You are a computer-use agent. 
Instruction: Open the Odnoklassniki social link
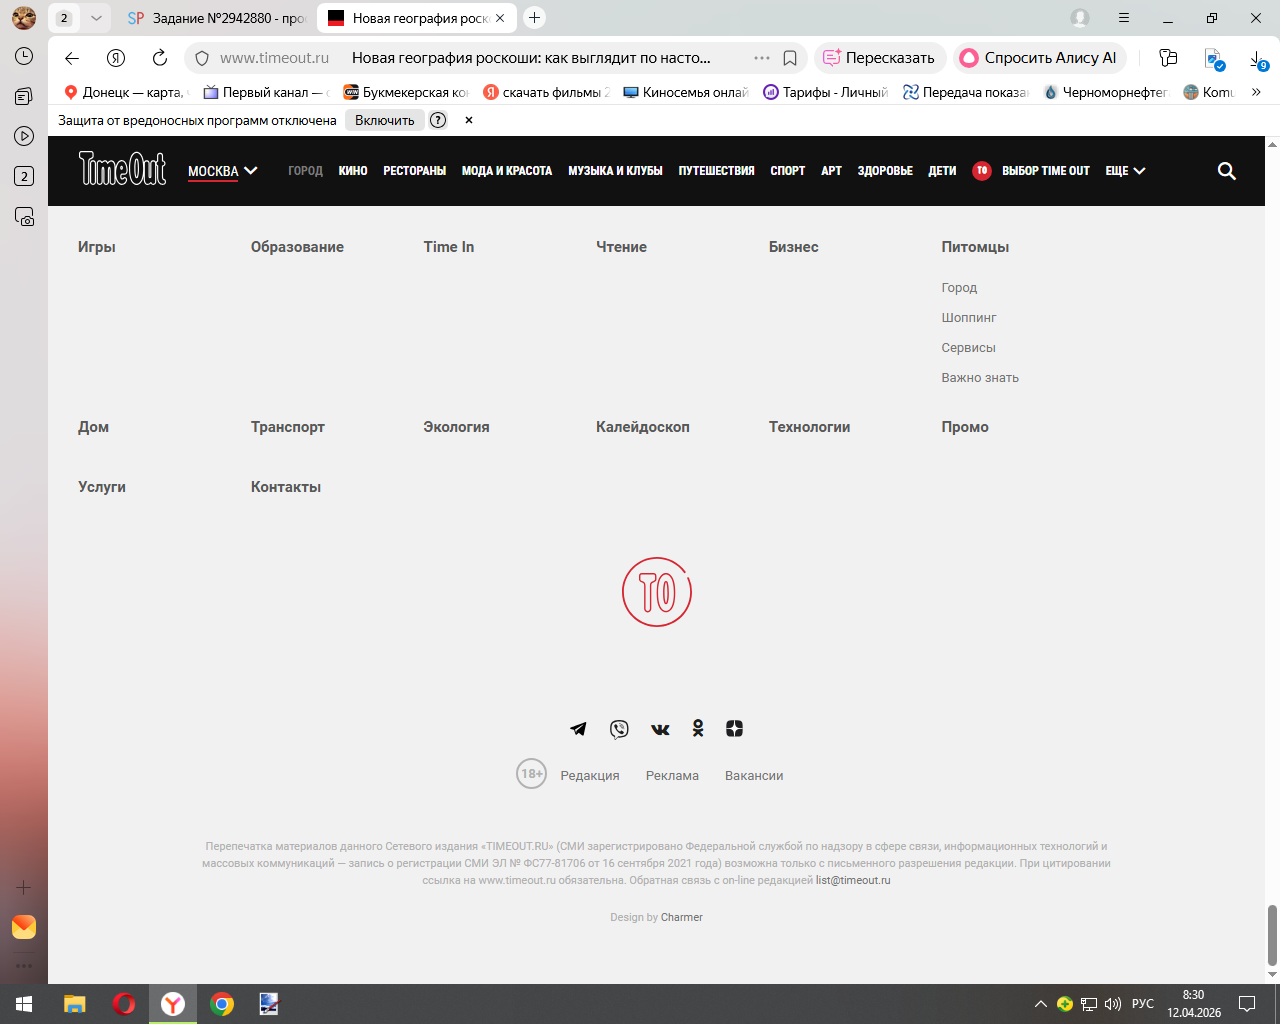pos(698,729)
